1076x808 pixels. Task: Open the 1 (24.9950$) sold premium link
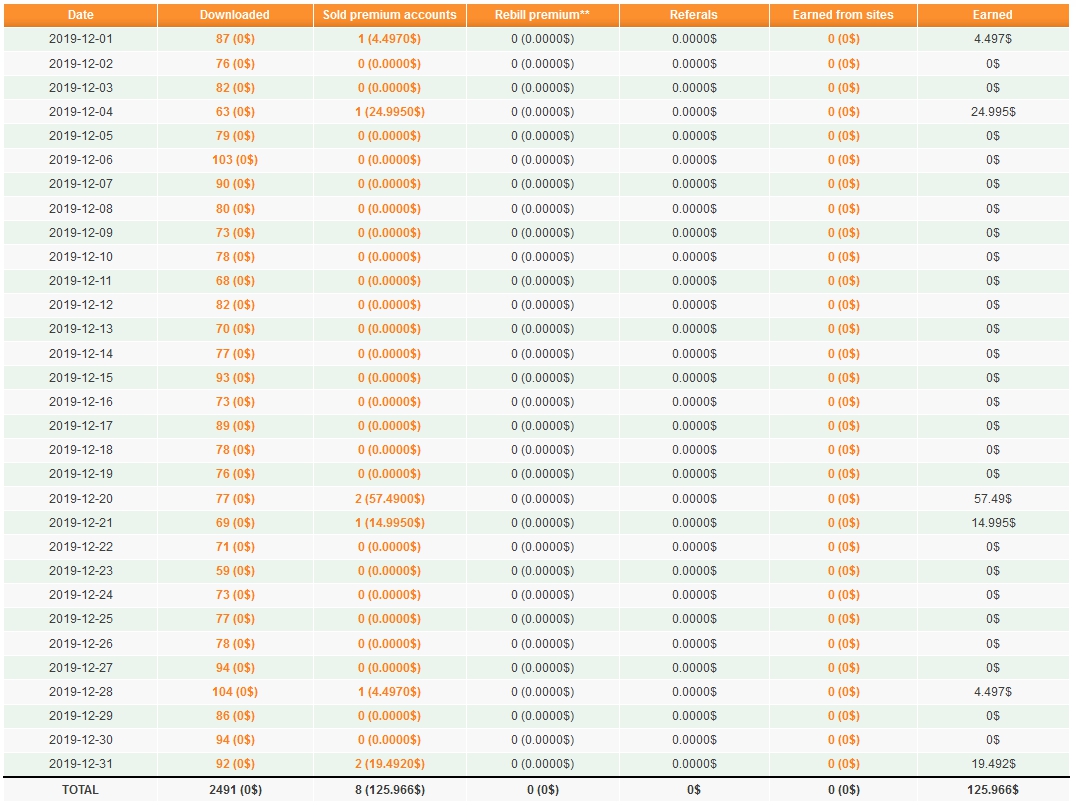[390, 112]
